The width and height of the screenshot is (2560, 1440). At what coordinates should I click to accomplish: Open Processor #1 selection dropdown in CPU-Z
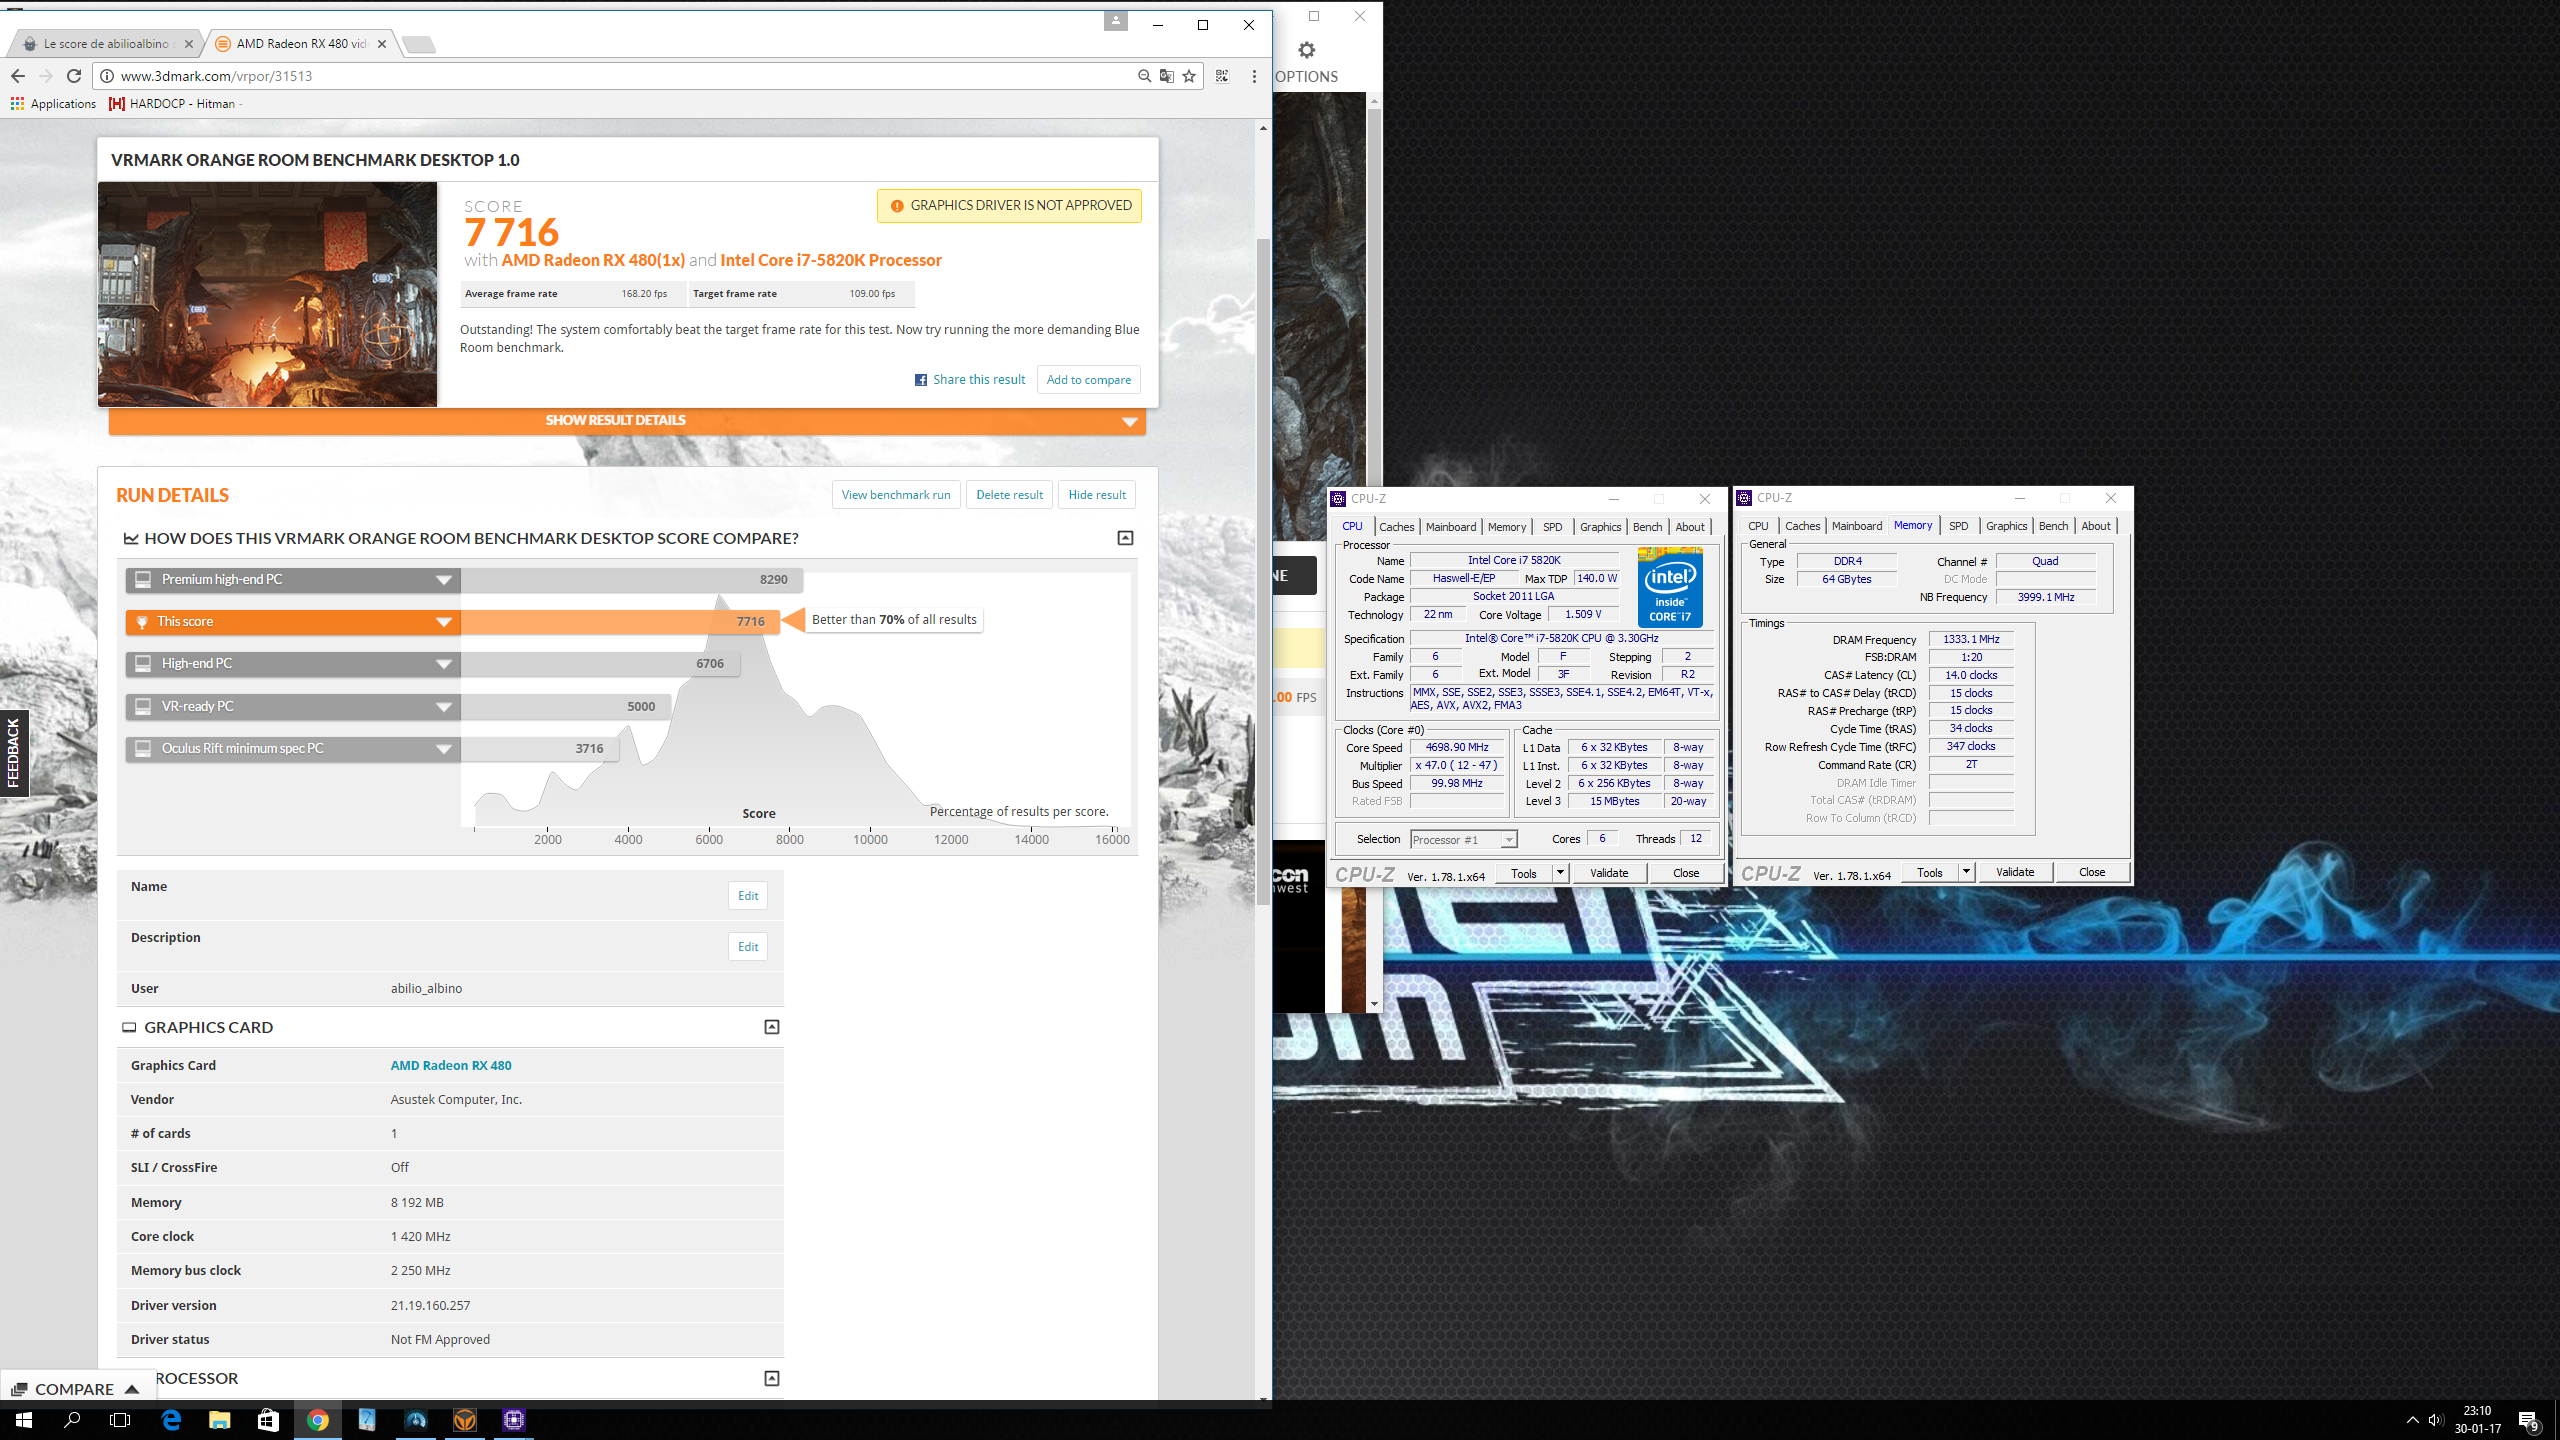[x=1463, y=840]
